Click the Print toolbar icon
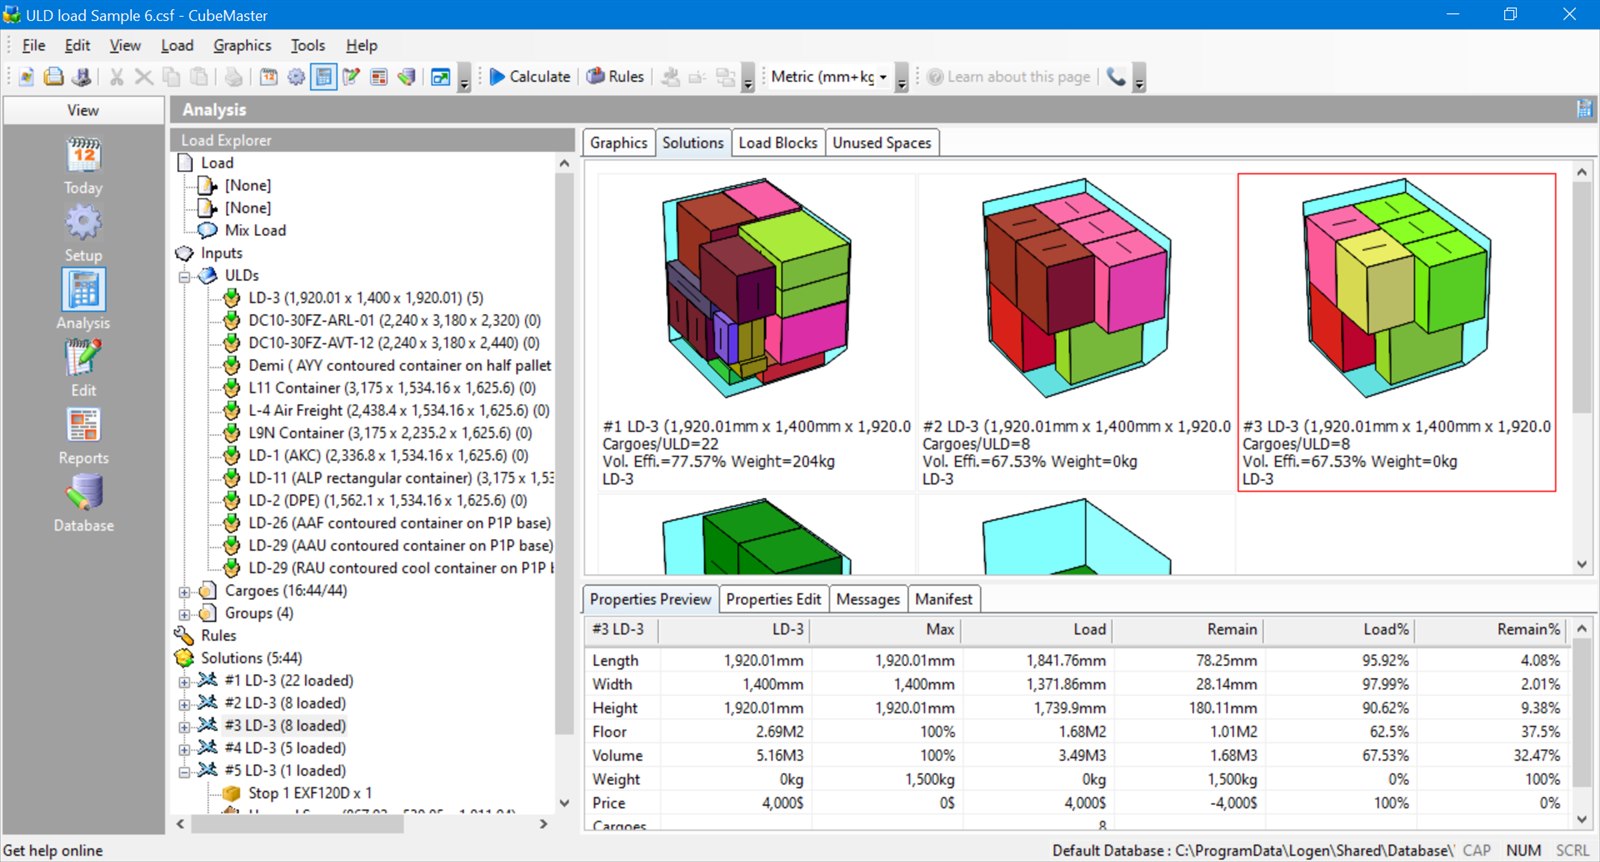1600x862 pixels. (232, 77)
